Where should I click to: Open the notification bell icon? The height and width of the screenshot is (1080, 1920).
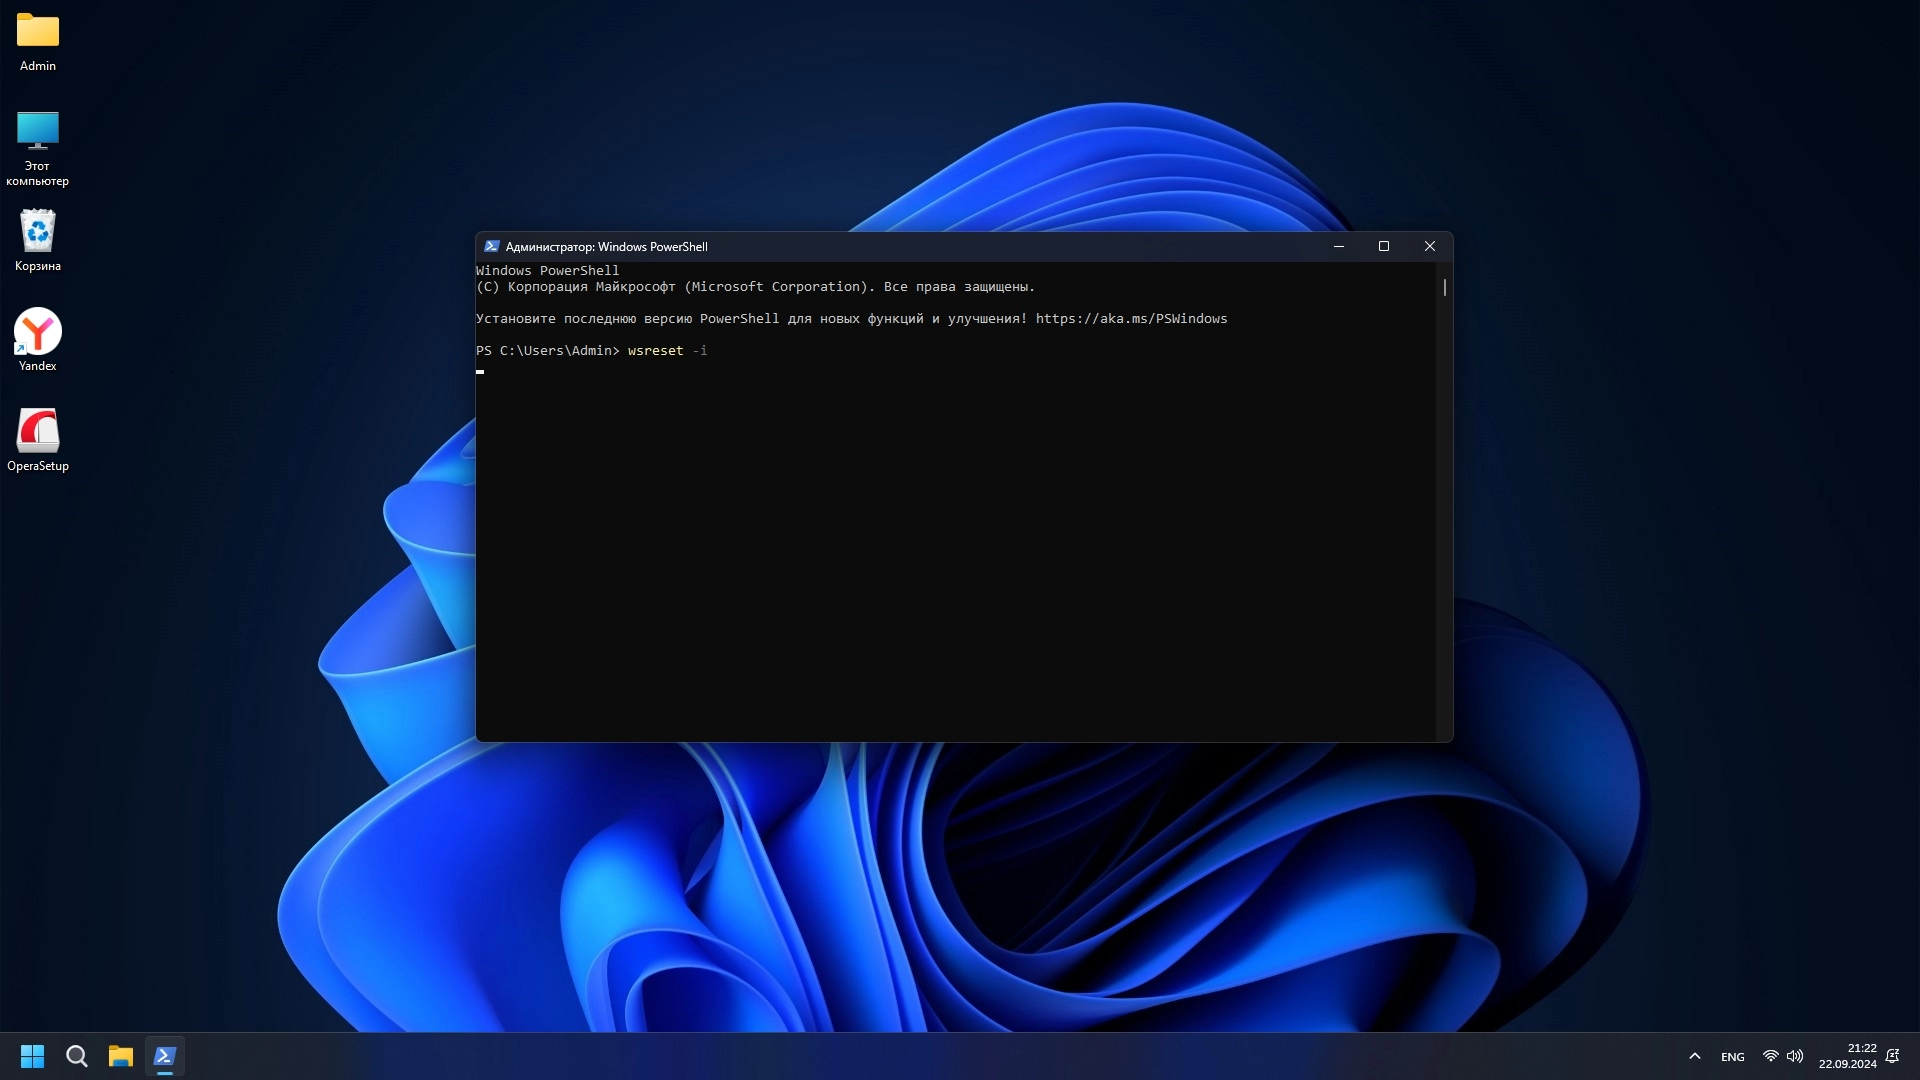1892,1056
